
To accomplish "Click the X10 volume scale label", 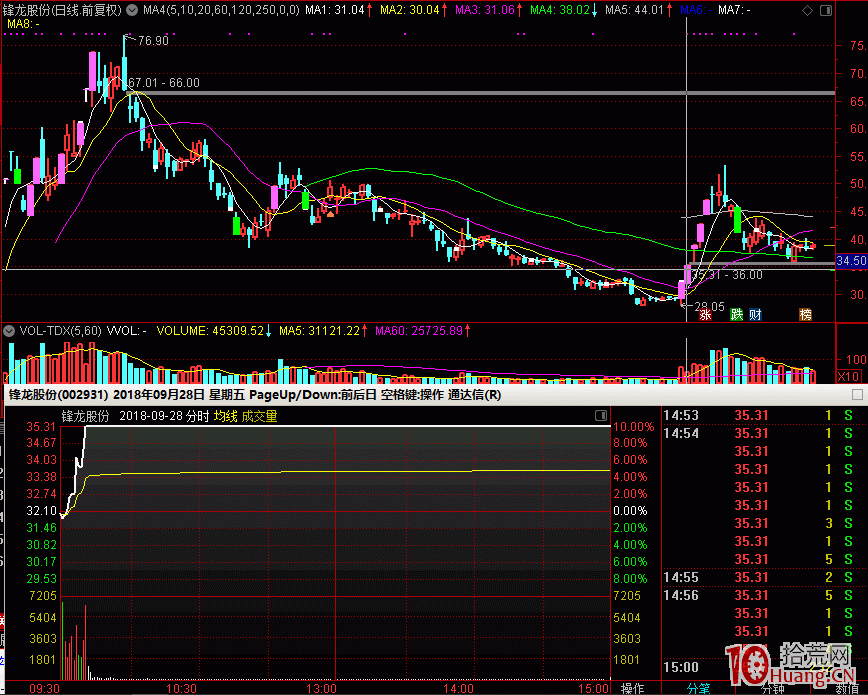I will pos(849,376).
